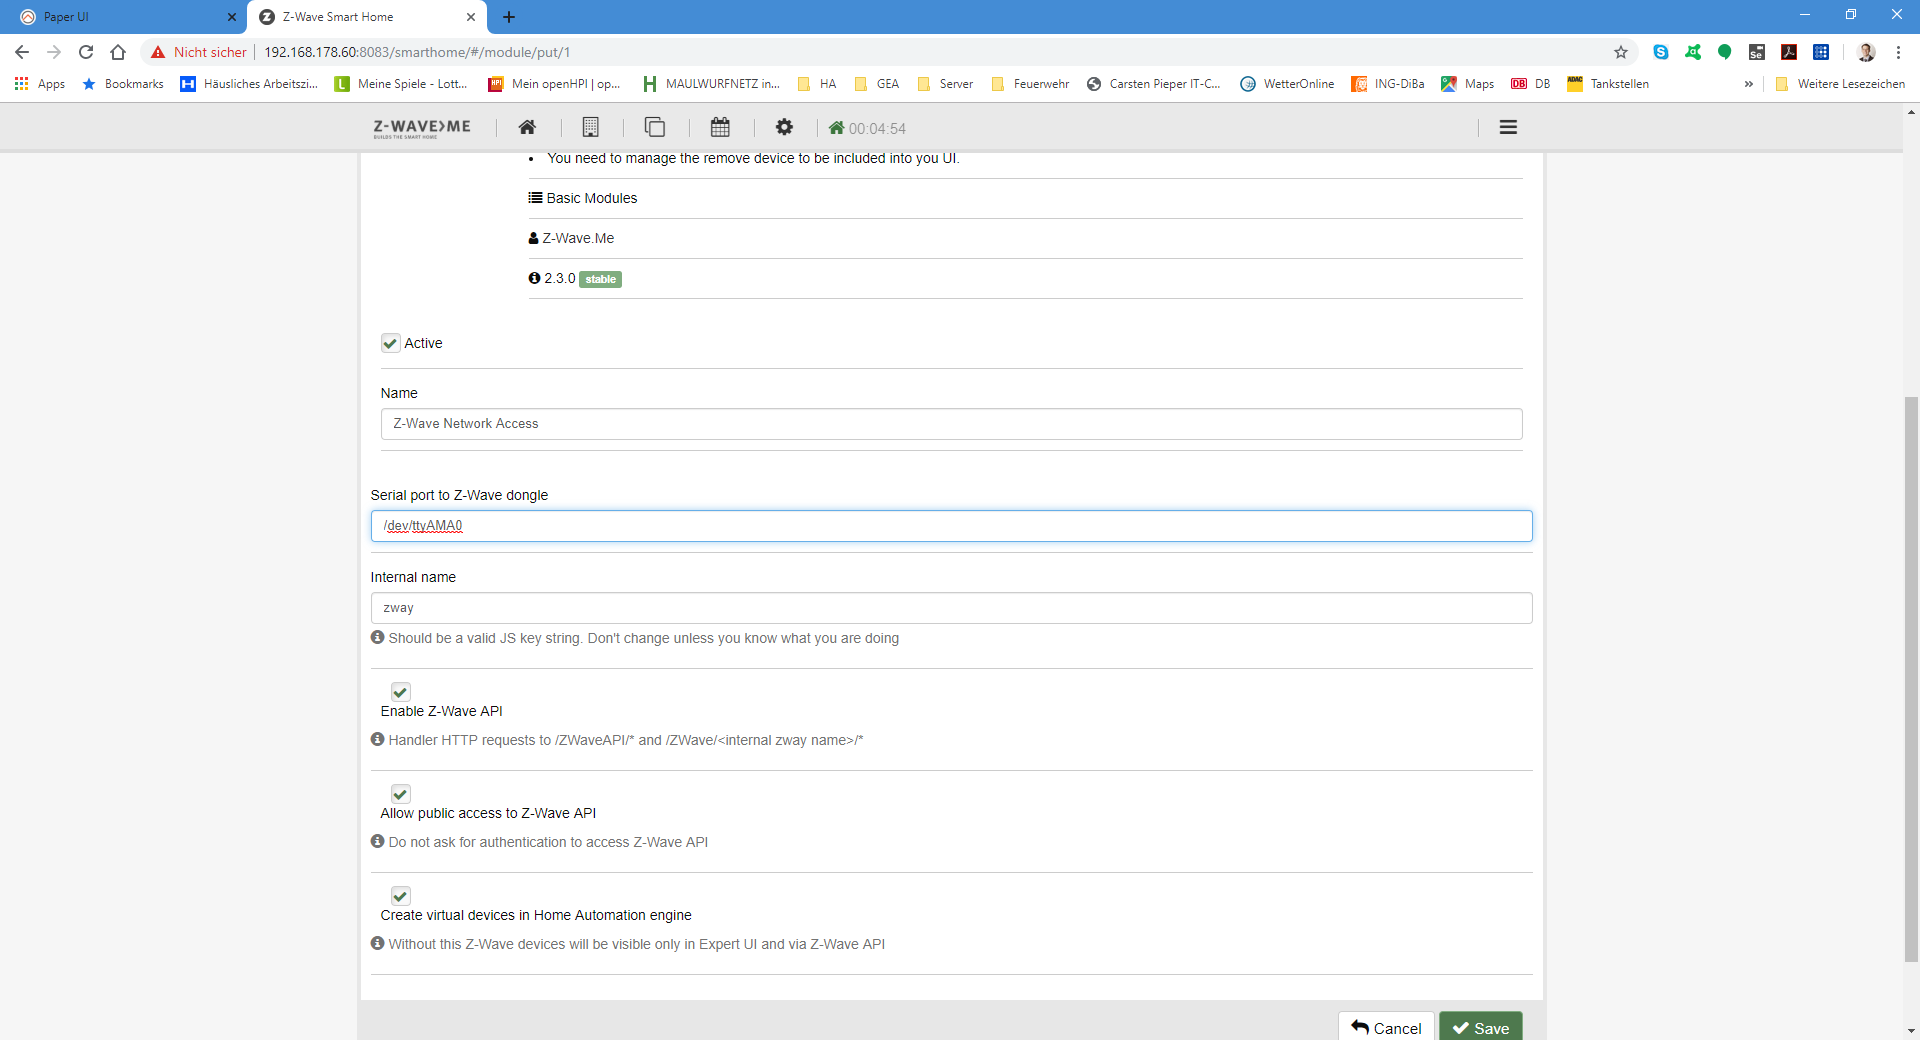Click the Name input field

[x=951, y=424]
